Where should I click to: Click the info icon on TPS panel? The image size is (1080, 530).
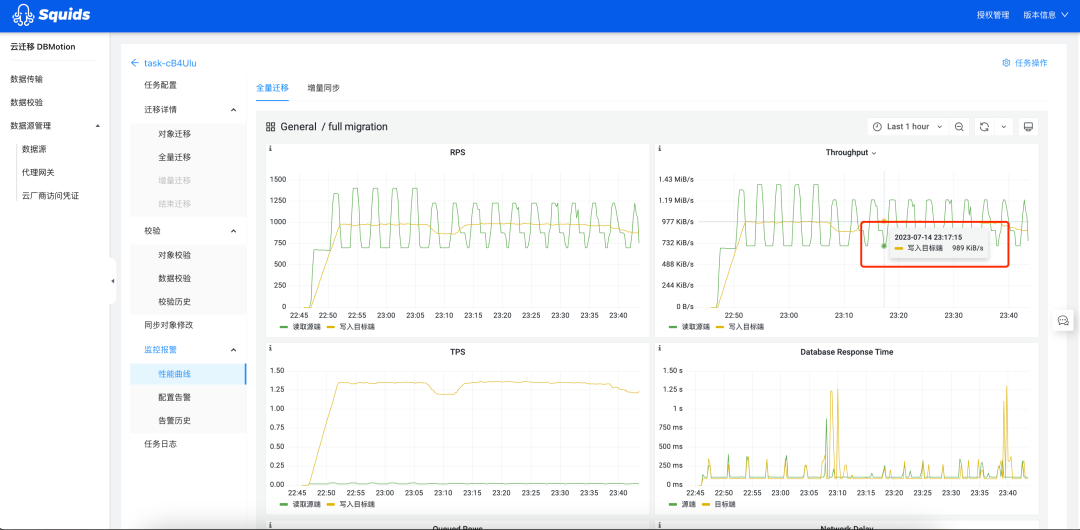270,348
